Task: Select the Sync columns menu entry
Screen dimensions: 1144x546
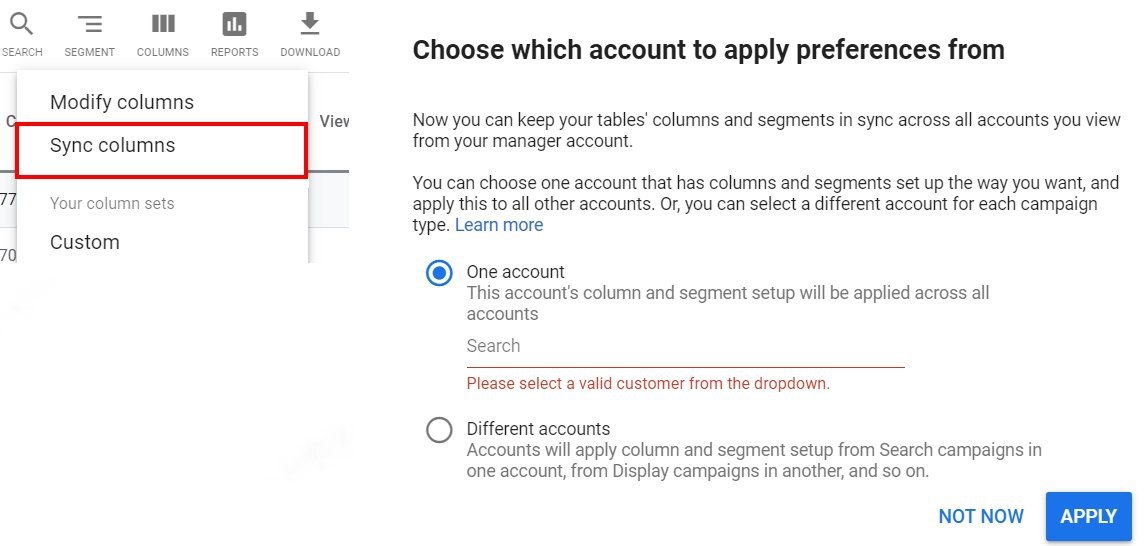Action: (112, 145)
